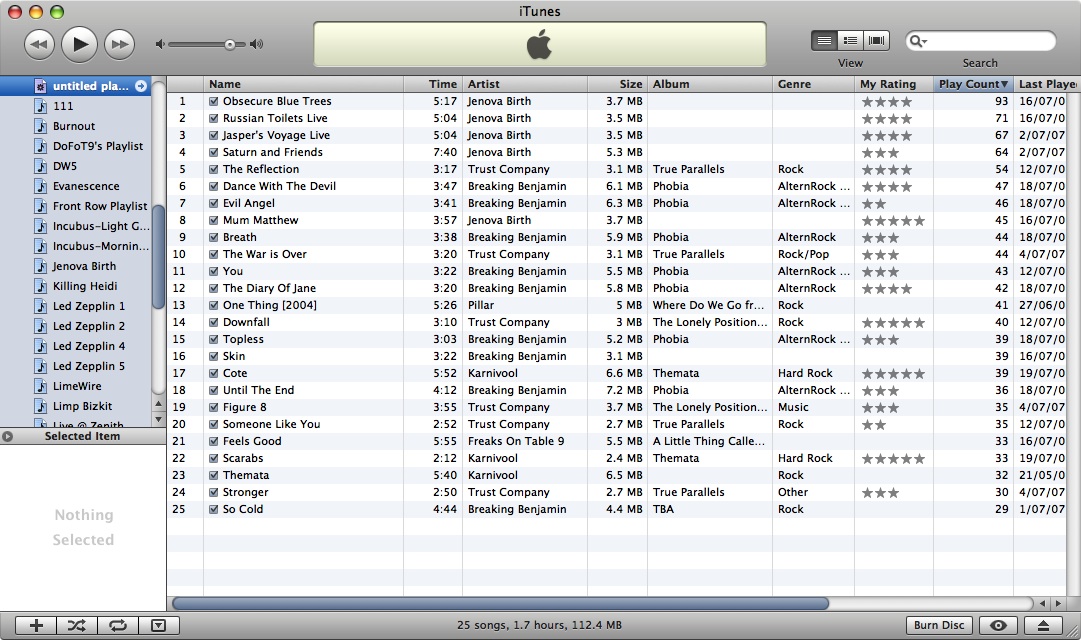
Task: Sort by Genre column header
Action: [x=813, y=84]
